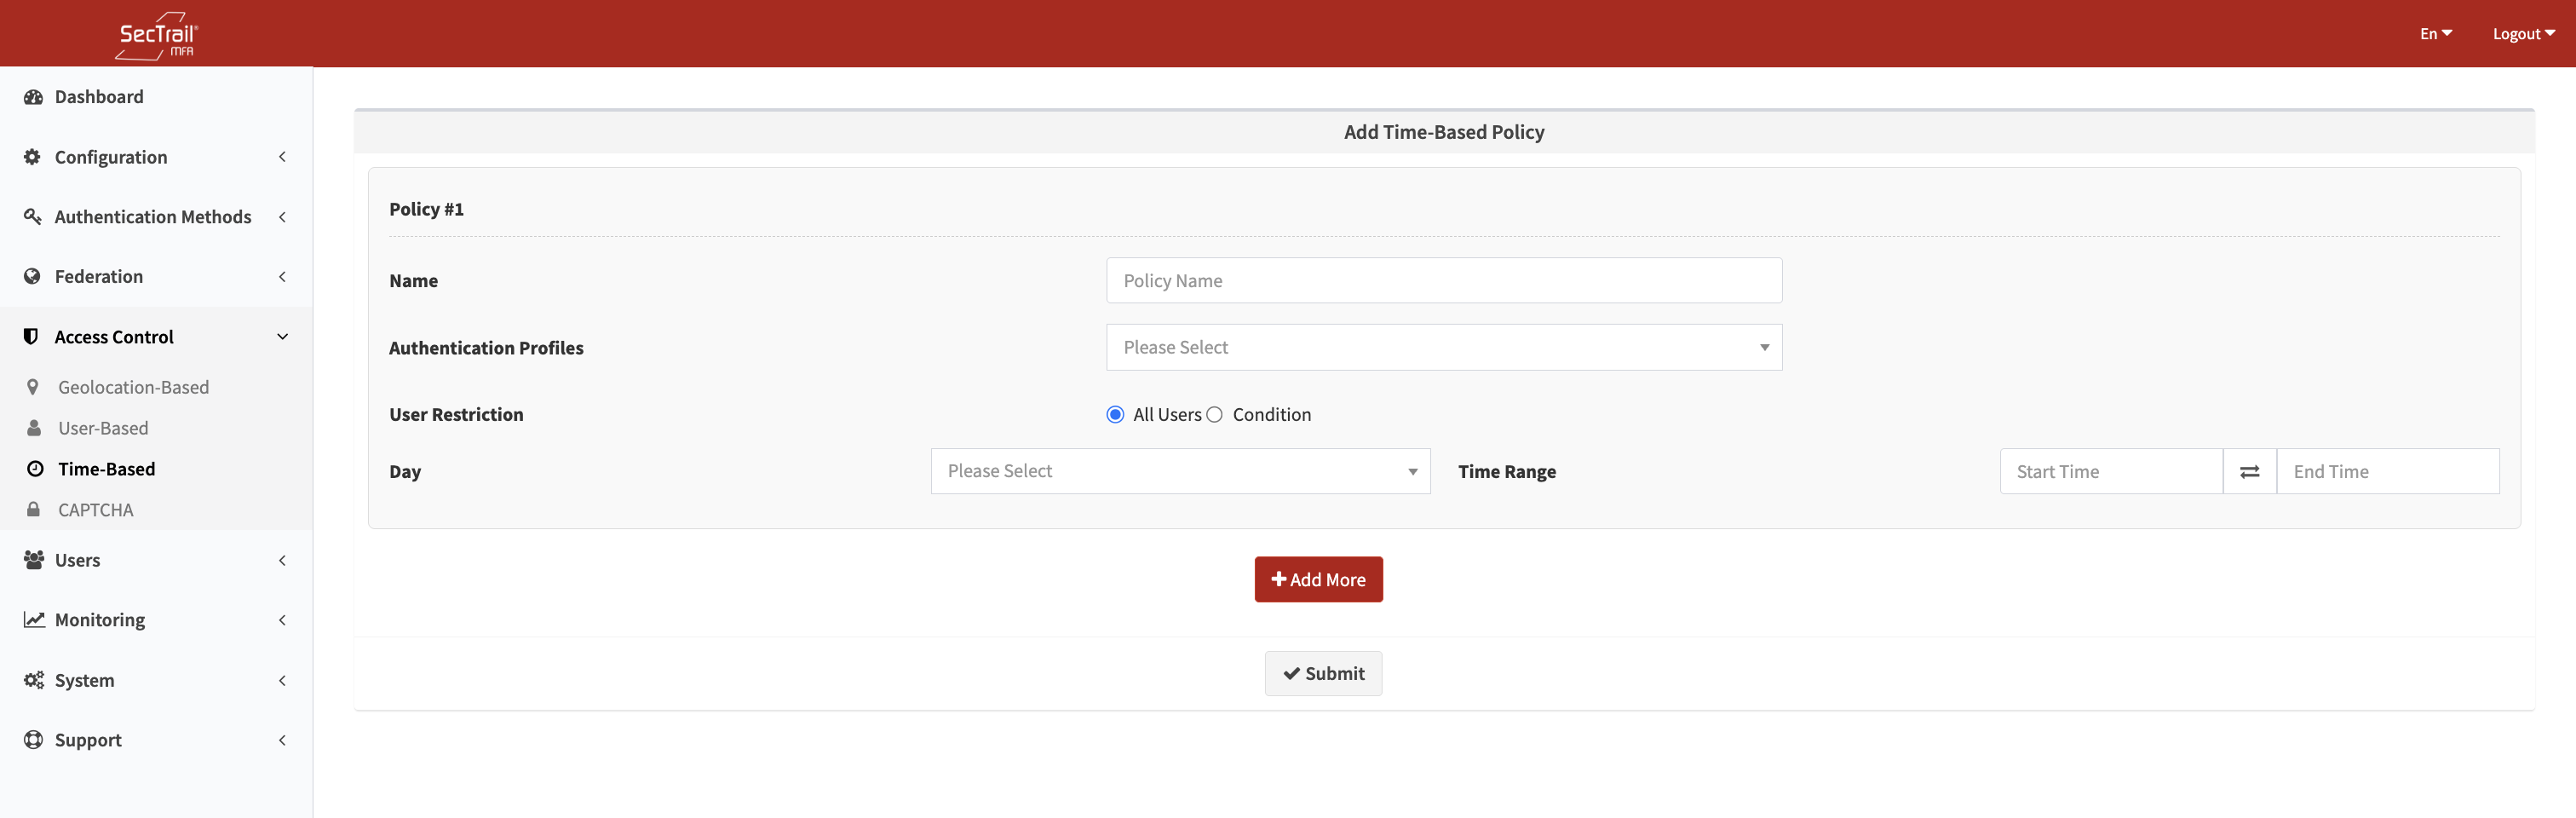Click the Access Control shield icon
Image resolution: width=2576 pixels, height=818 pixels.
point(31,337)
